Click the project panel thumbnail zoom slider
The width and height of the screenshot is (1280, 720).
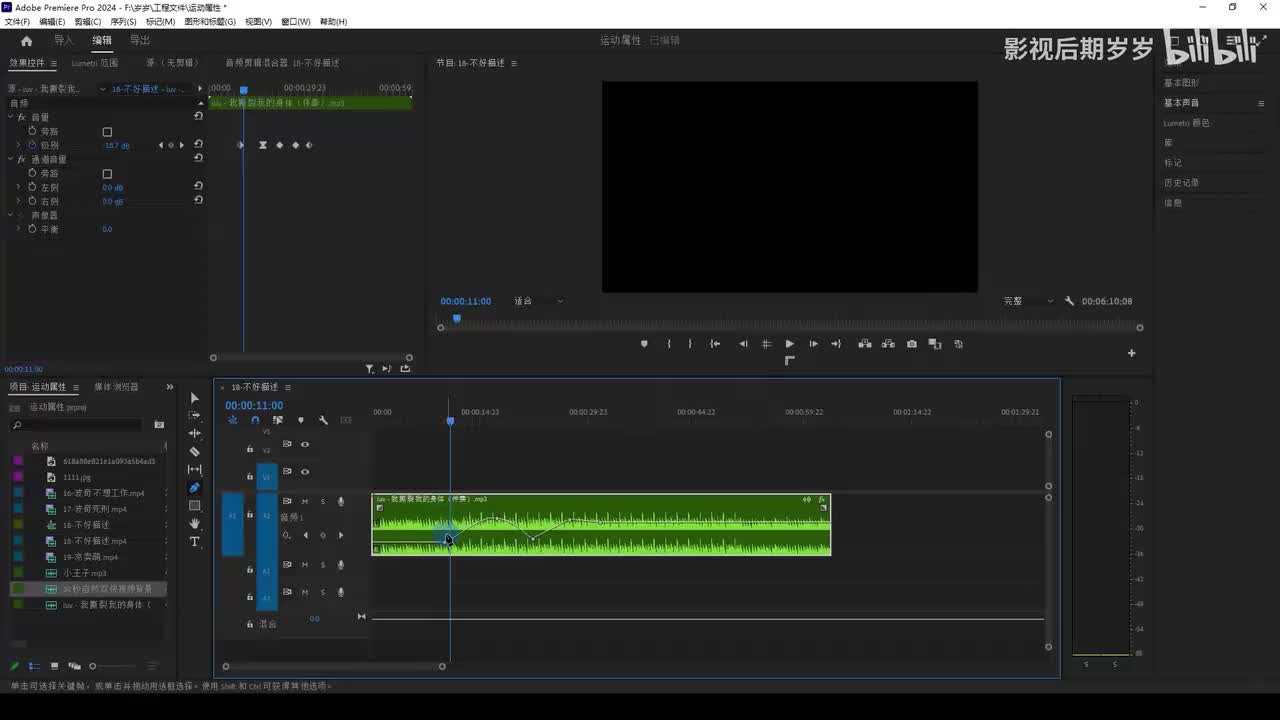pyautogui.click(x=93, y=666)
